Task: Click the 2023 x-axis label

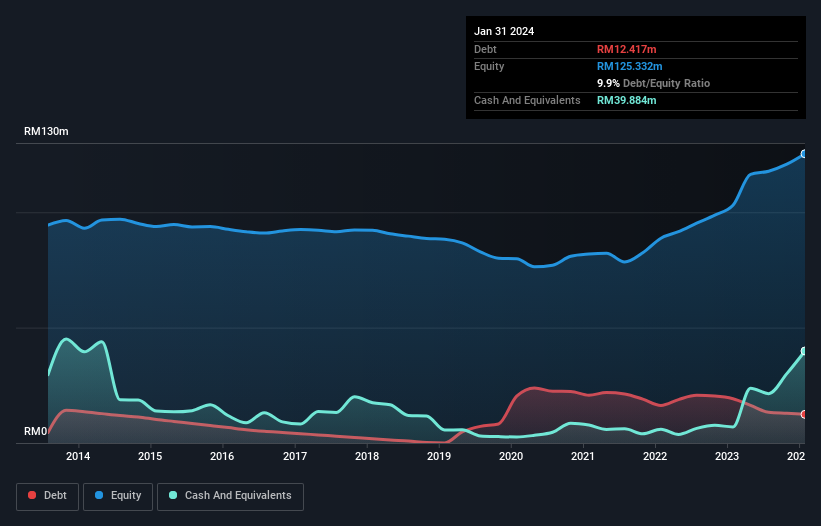Action: coord(727,456)
